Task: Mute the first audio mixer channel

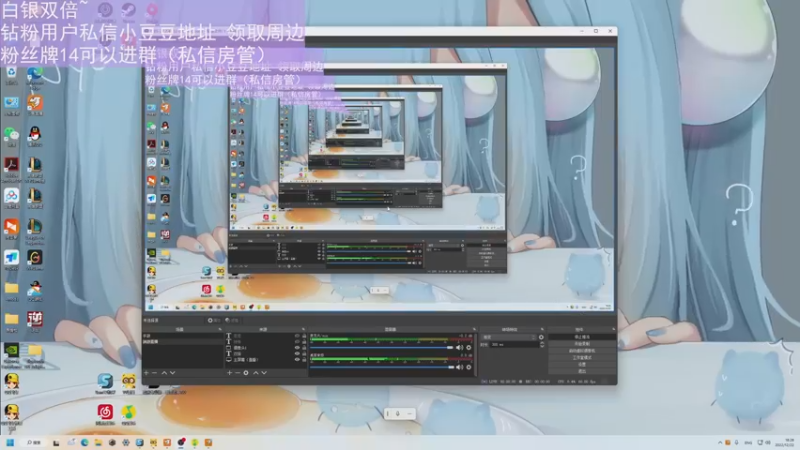Action: [460, 347]
